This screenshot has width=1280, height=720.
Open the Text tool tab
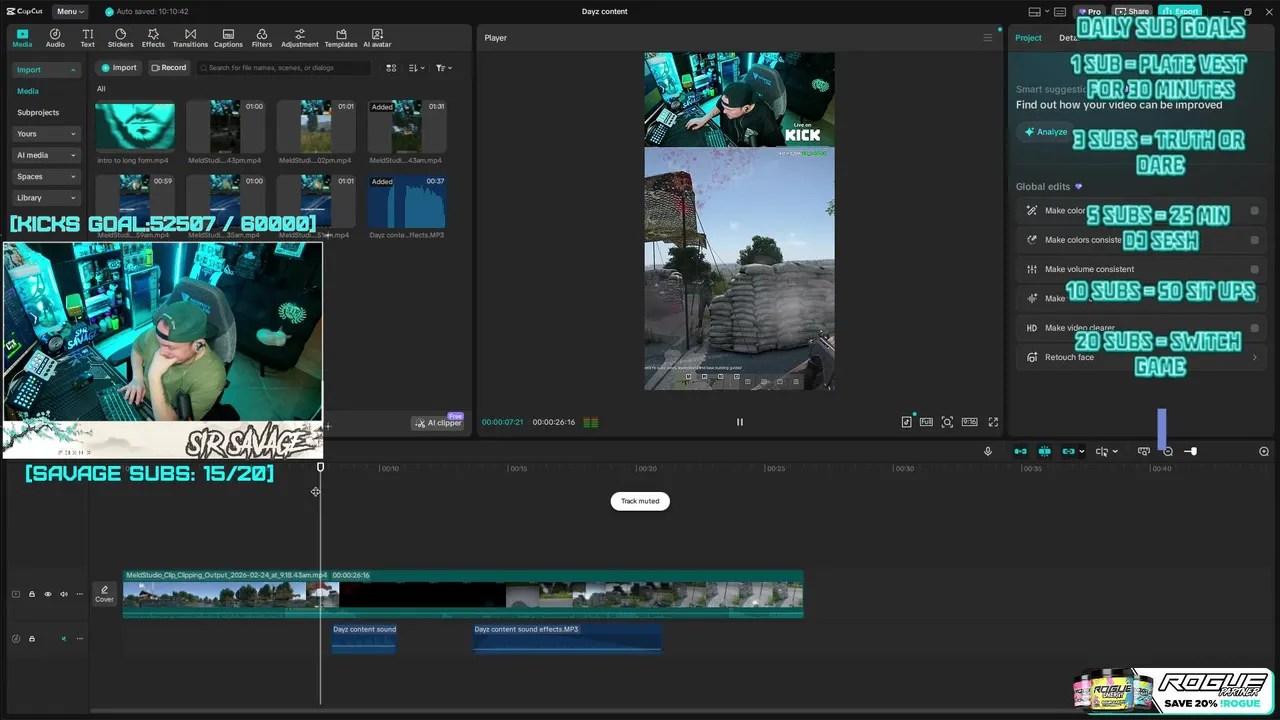pyautogui.click(x=88, y=38)
